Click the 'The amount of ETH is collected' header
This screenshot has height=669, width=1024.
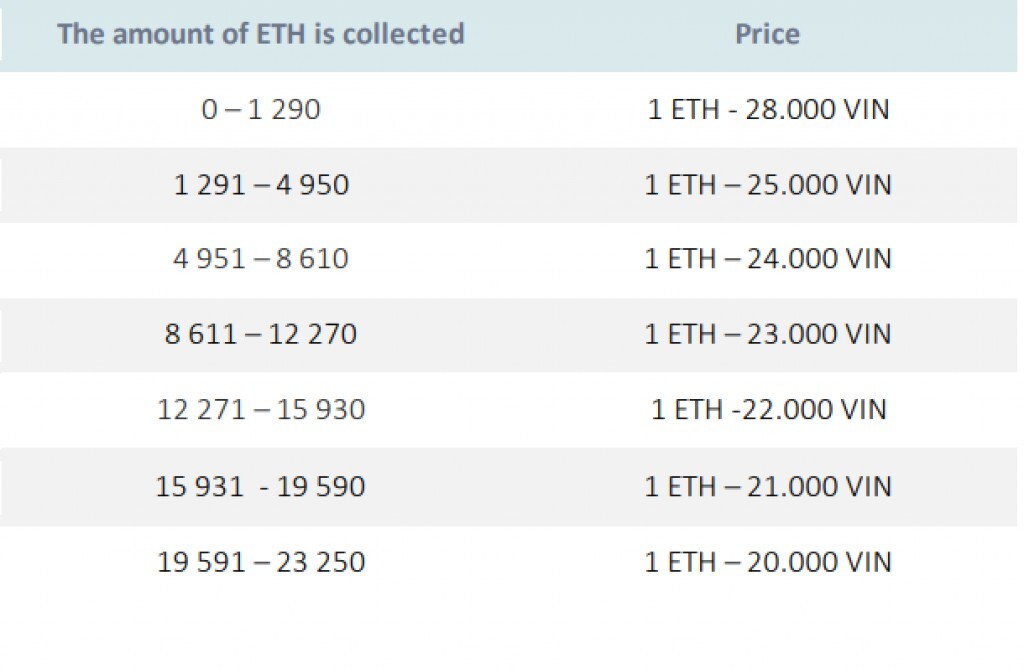point(261,34)
